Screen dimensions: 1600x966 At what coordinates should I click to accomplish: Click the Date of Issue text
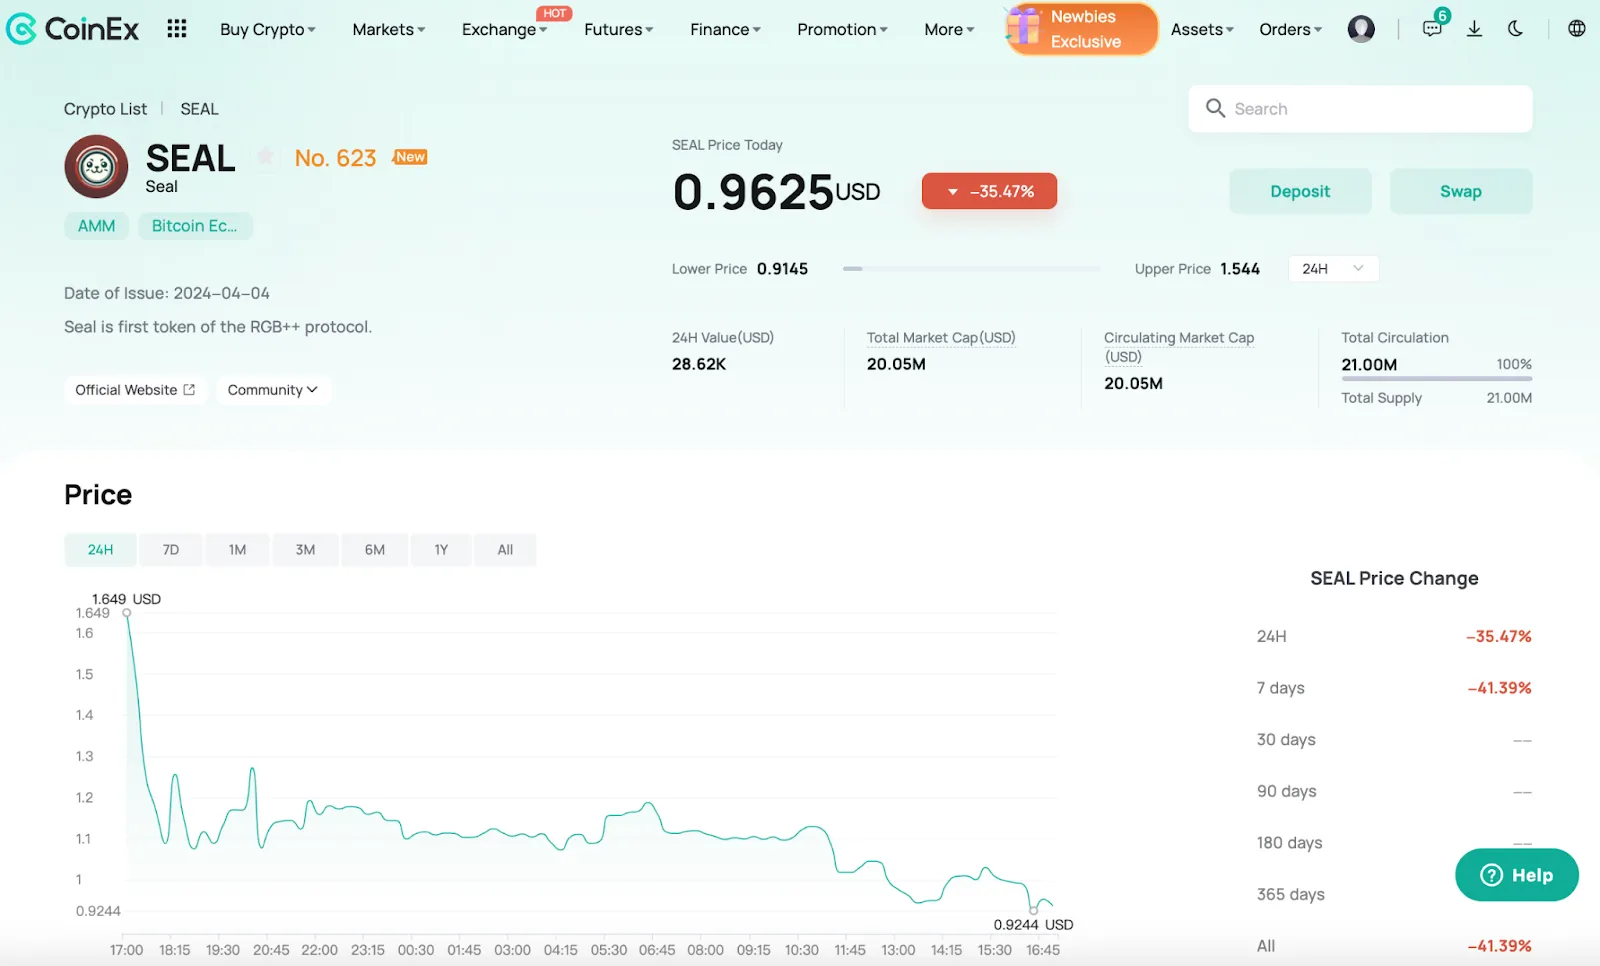tap(167, 293)
